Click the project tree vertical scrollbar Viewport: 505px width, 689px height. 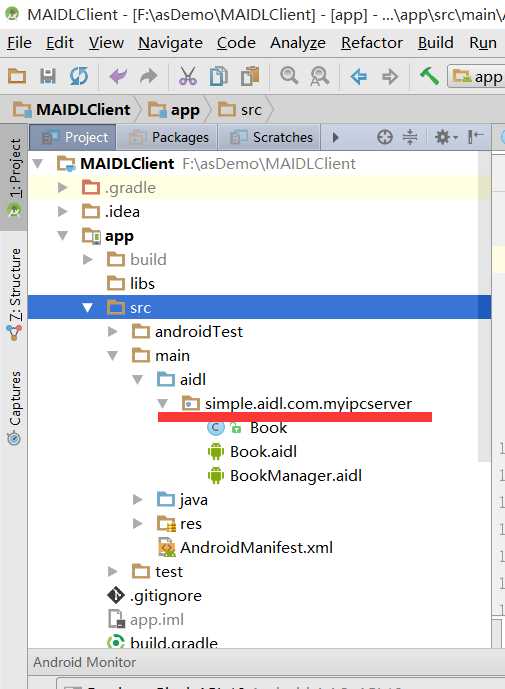pos(484,308)
